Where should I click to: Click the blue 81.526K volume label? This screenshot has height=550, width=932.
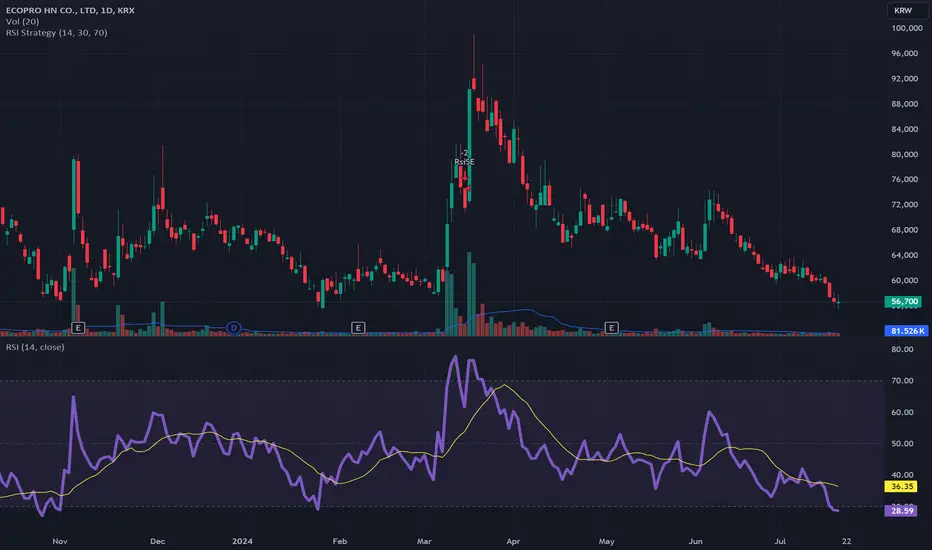click(x=906, y=331)
